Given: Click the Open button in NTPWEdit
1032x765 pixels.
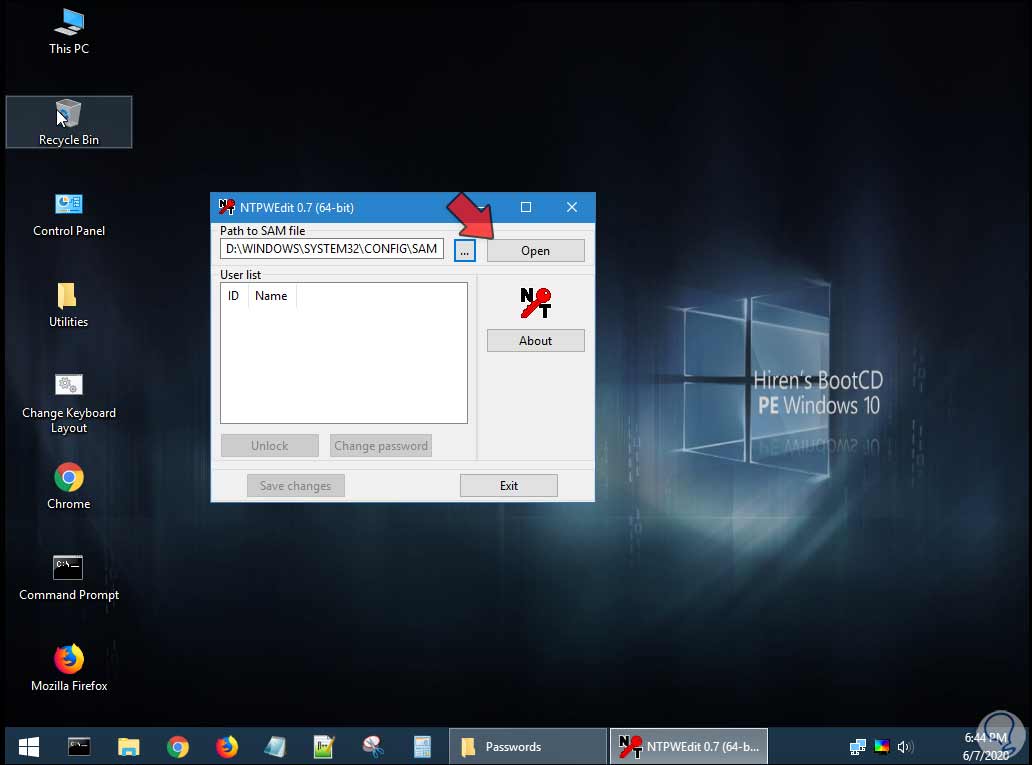Looking at the screenshot, I should pyautogui.click(x=536, y=250).
